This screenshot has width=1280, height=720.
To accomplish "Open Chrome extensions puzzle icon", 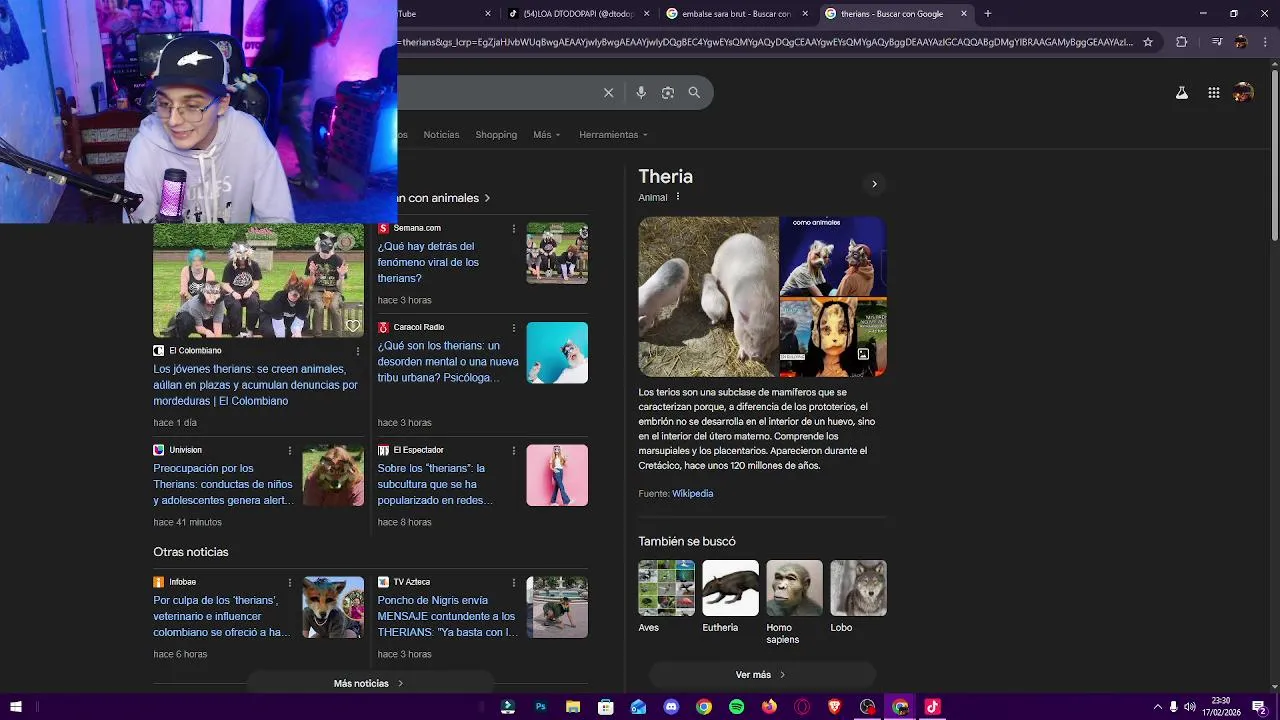I will [x=1181, y=42].
